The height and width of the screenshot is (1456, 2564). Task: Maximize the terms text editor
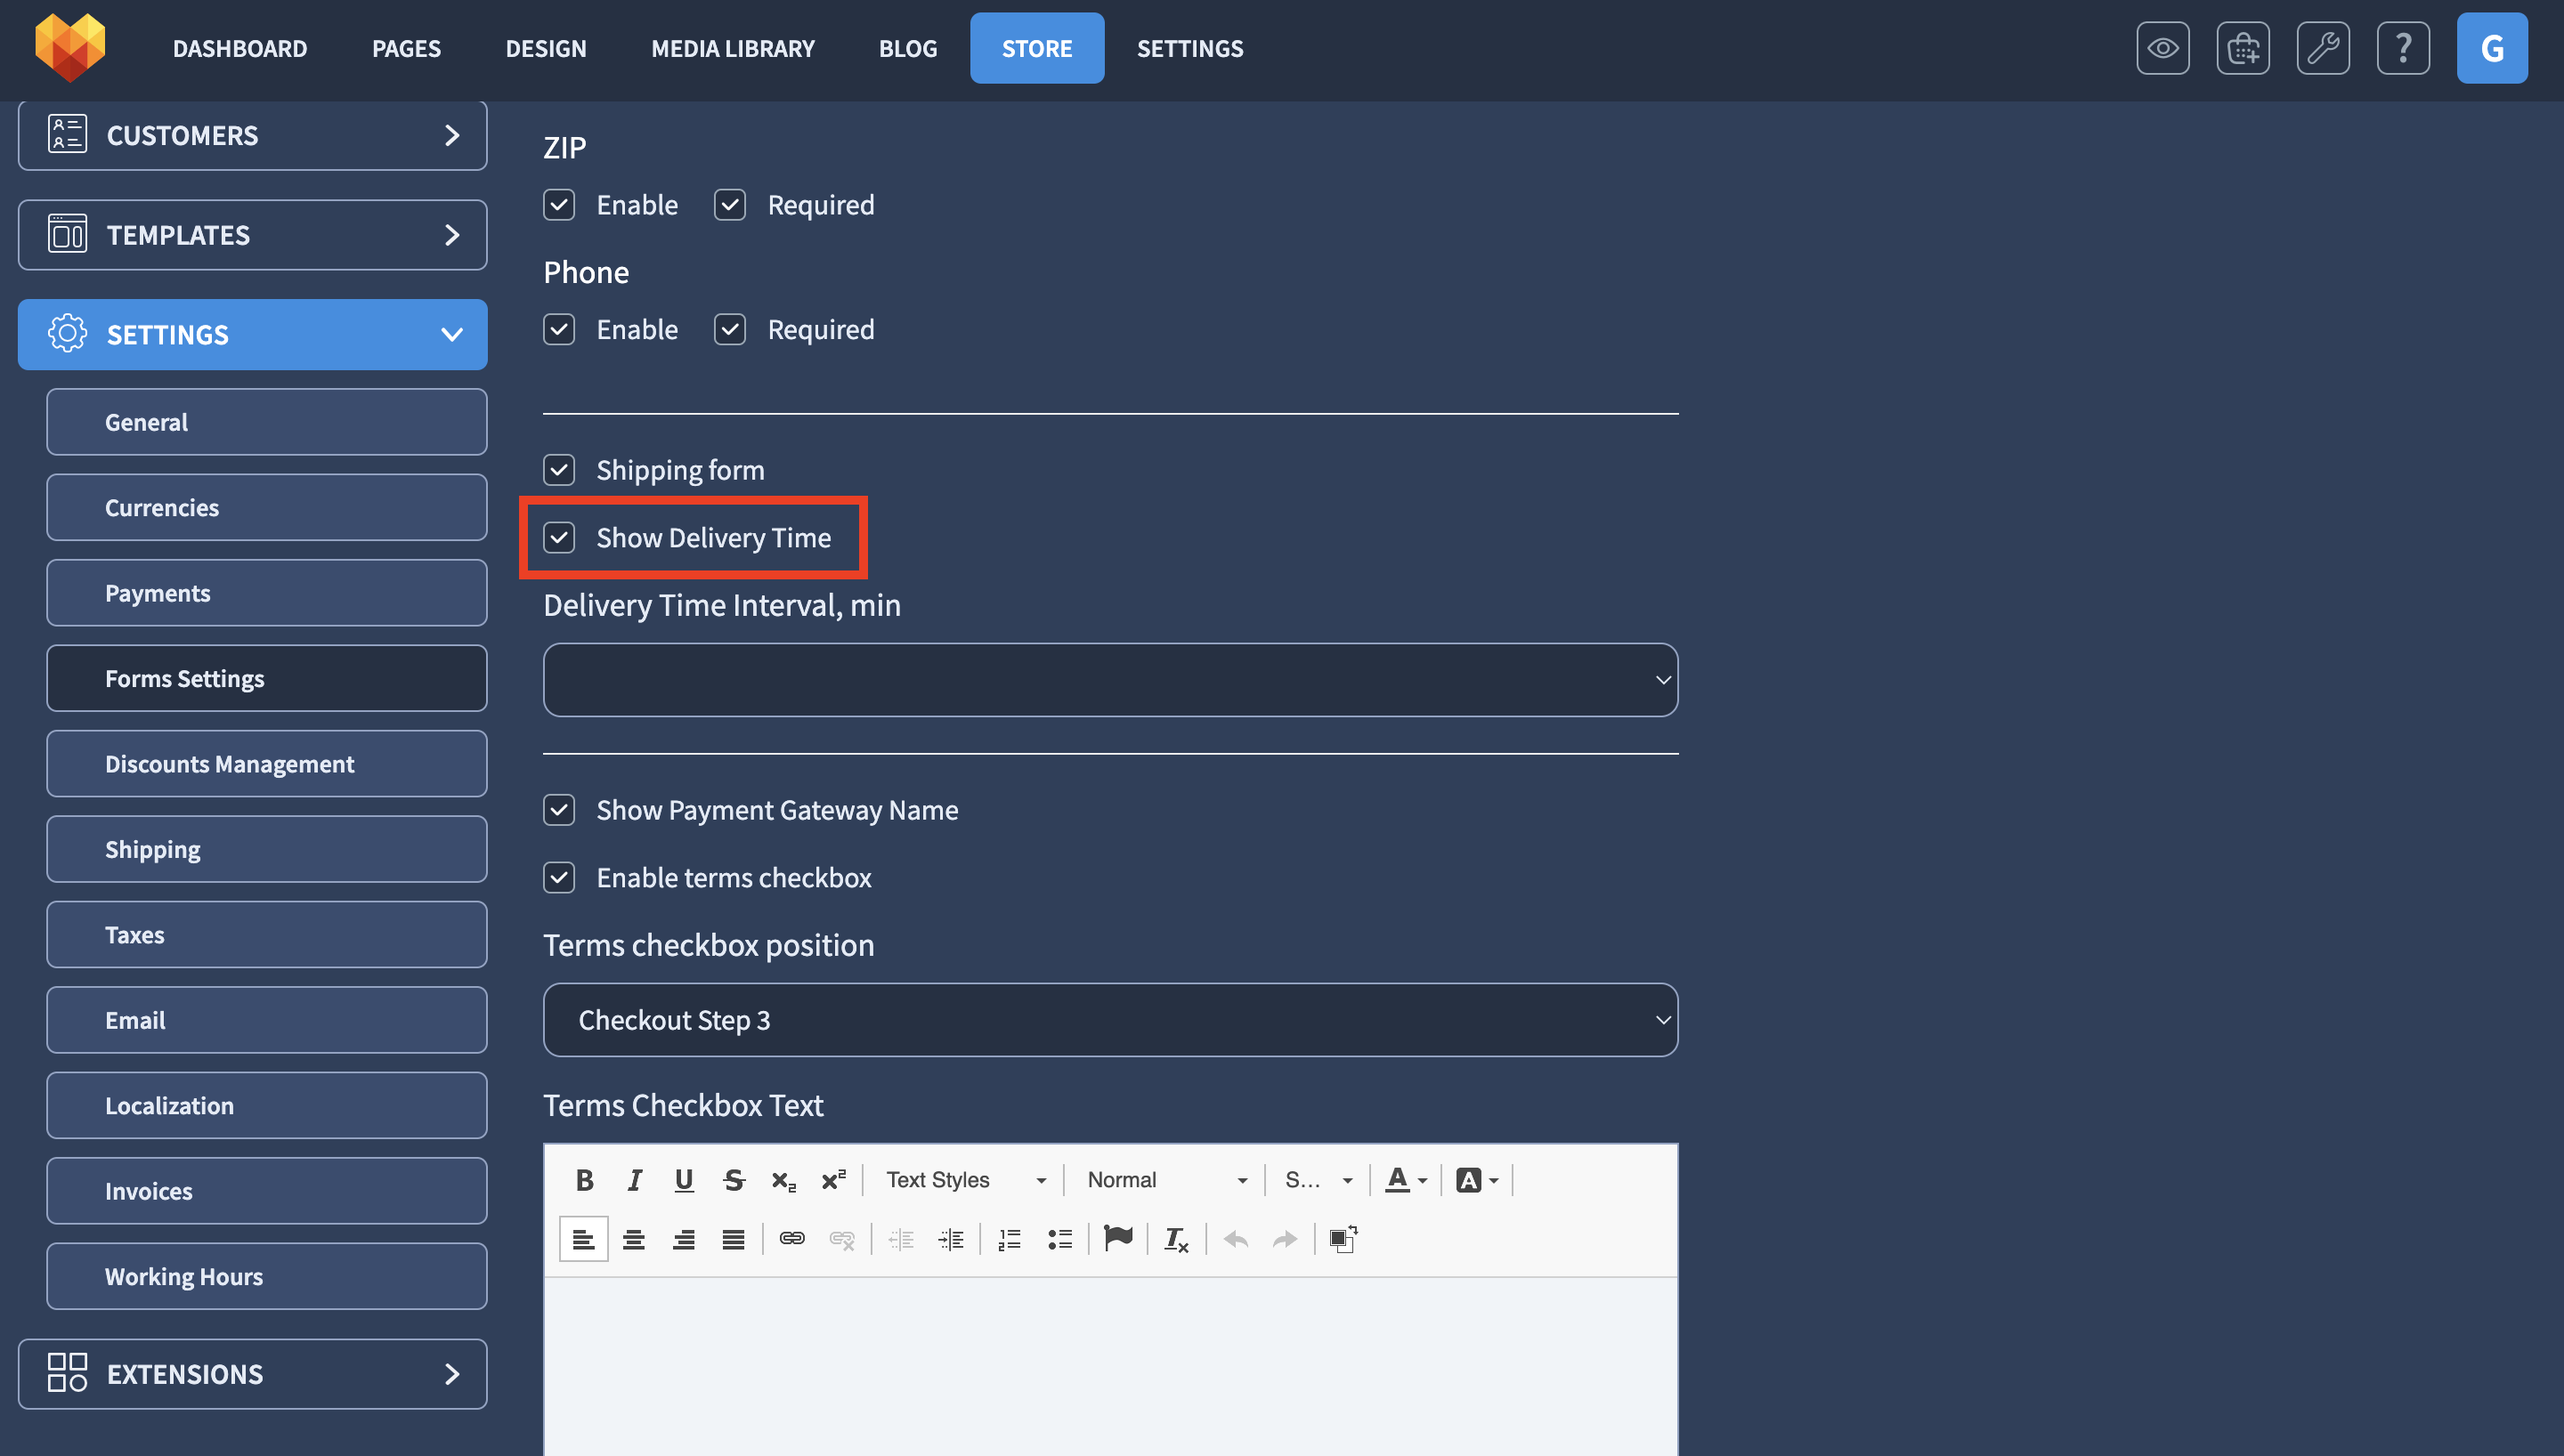pyautogui.click(x=1343, y=1240)
